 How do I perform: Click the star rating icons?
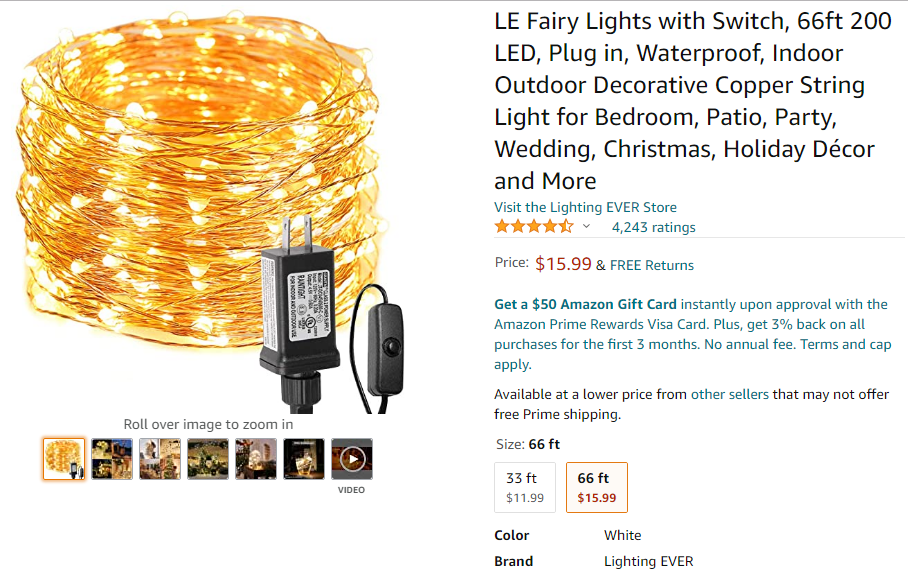[534, 227]
